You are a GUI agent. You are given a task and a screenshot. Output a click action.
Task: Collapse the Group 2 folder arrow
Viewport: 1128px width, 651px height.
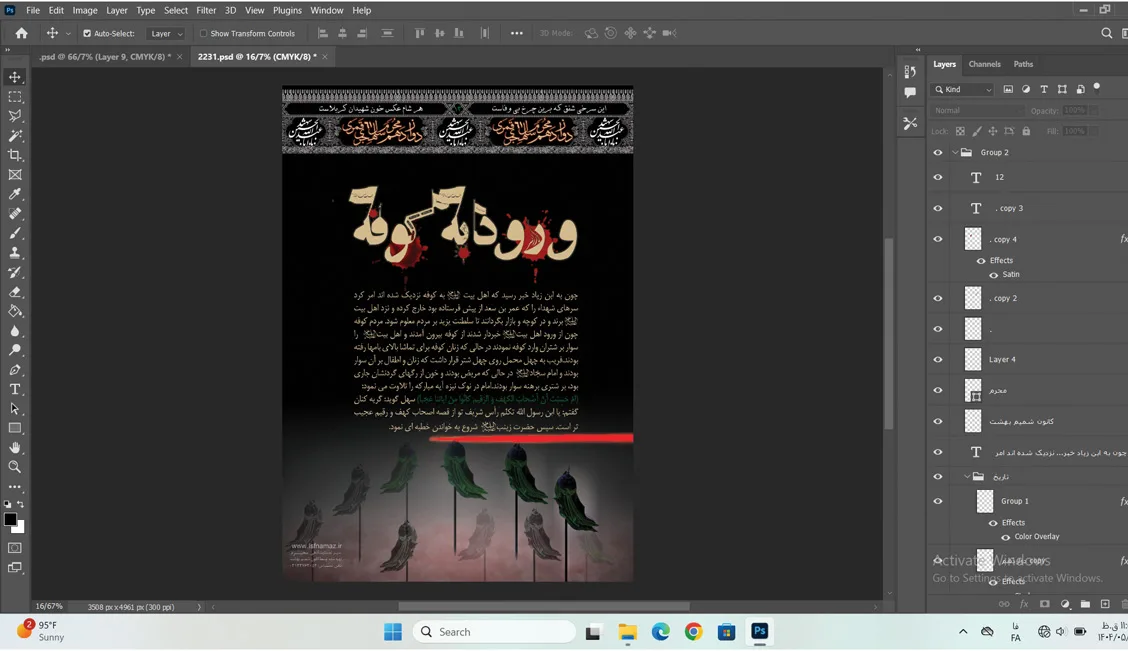coord(955,152)
